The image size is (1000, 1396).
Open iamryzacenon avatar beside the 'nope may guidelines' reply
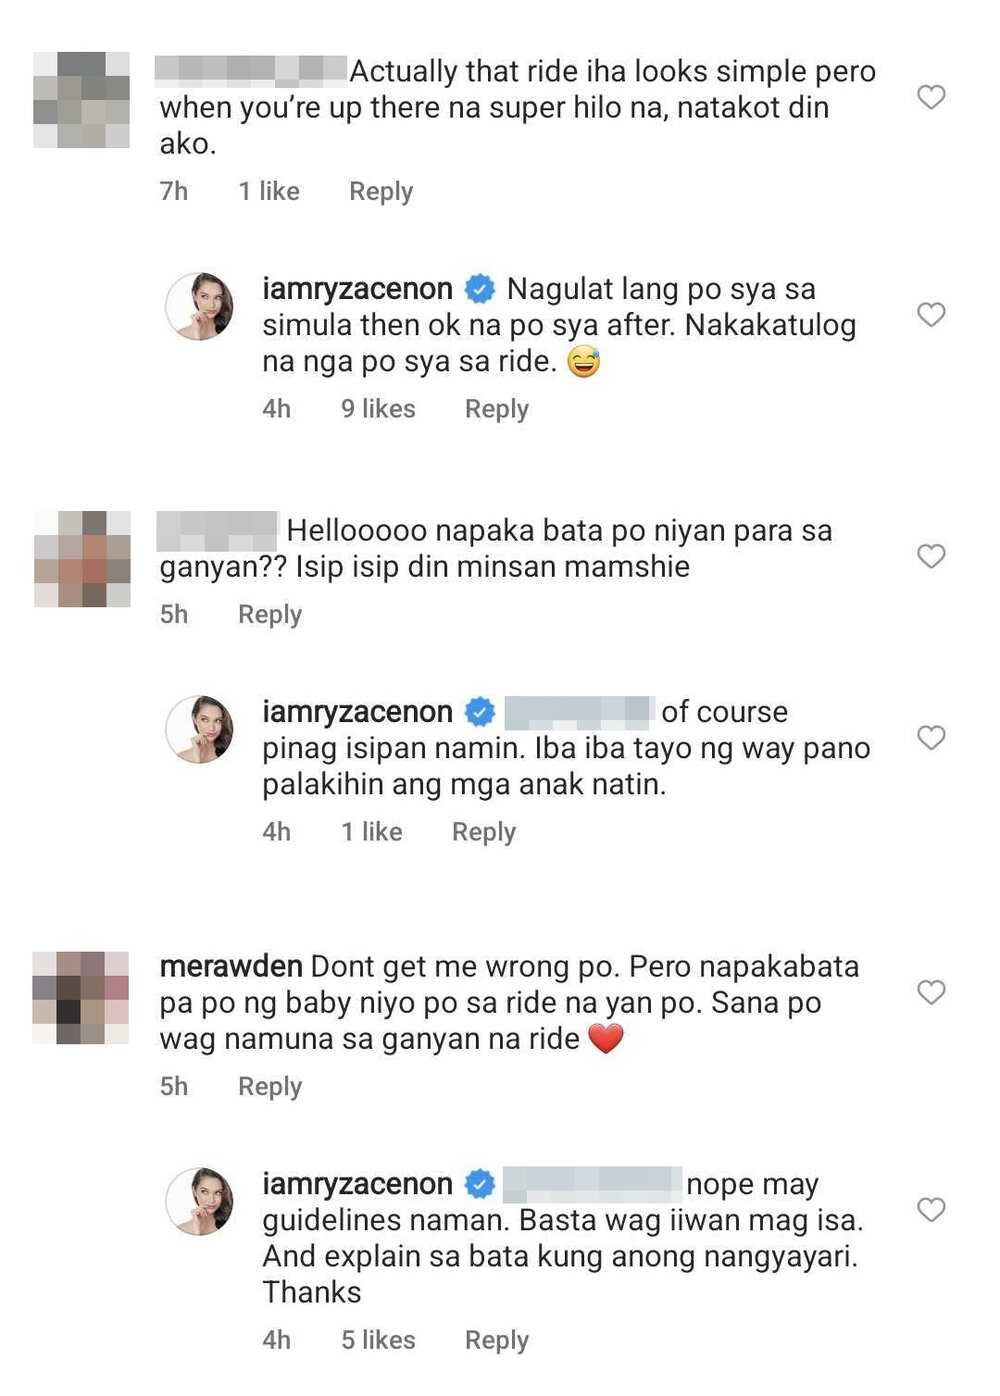pos(200,1201)
